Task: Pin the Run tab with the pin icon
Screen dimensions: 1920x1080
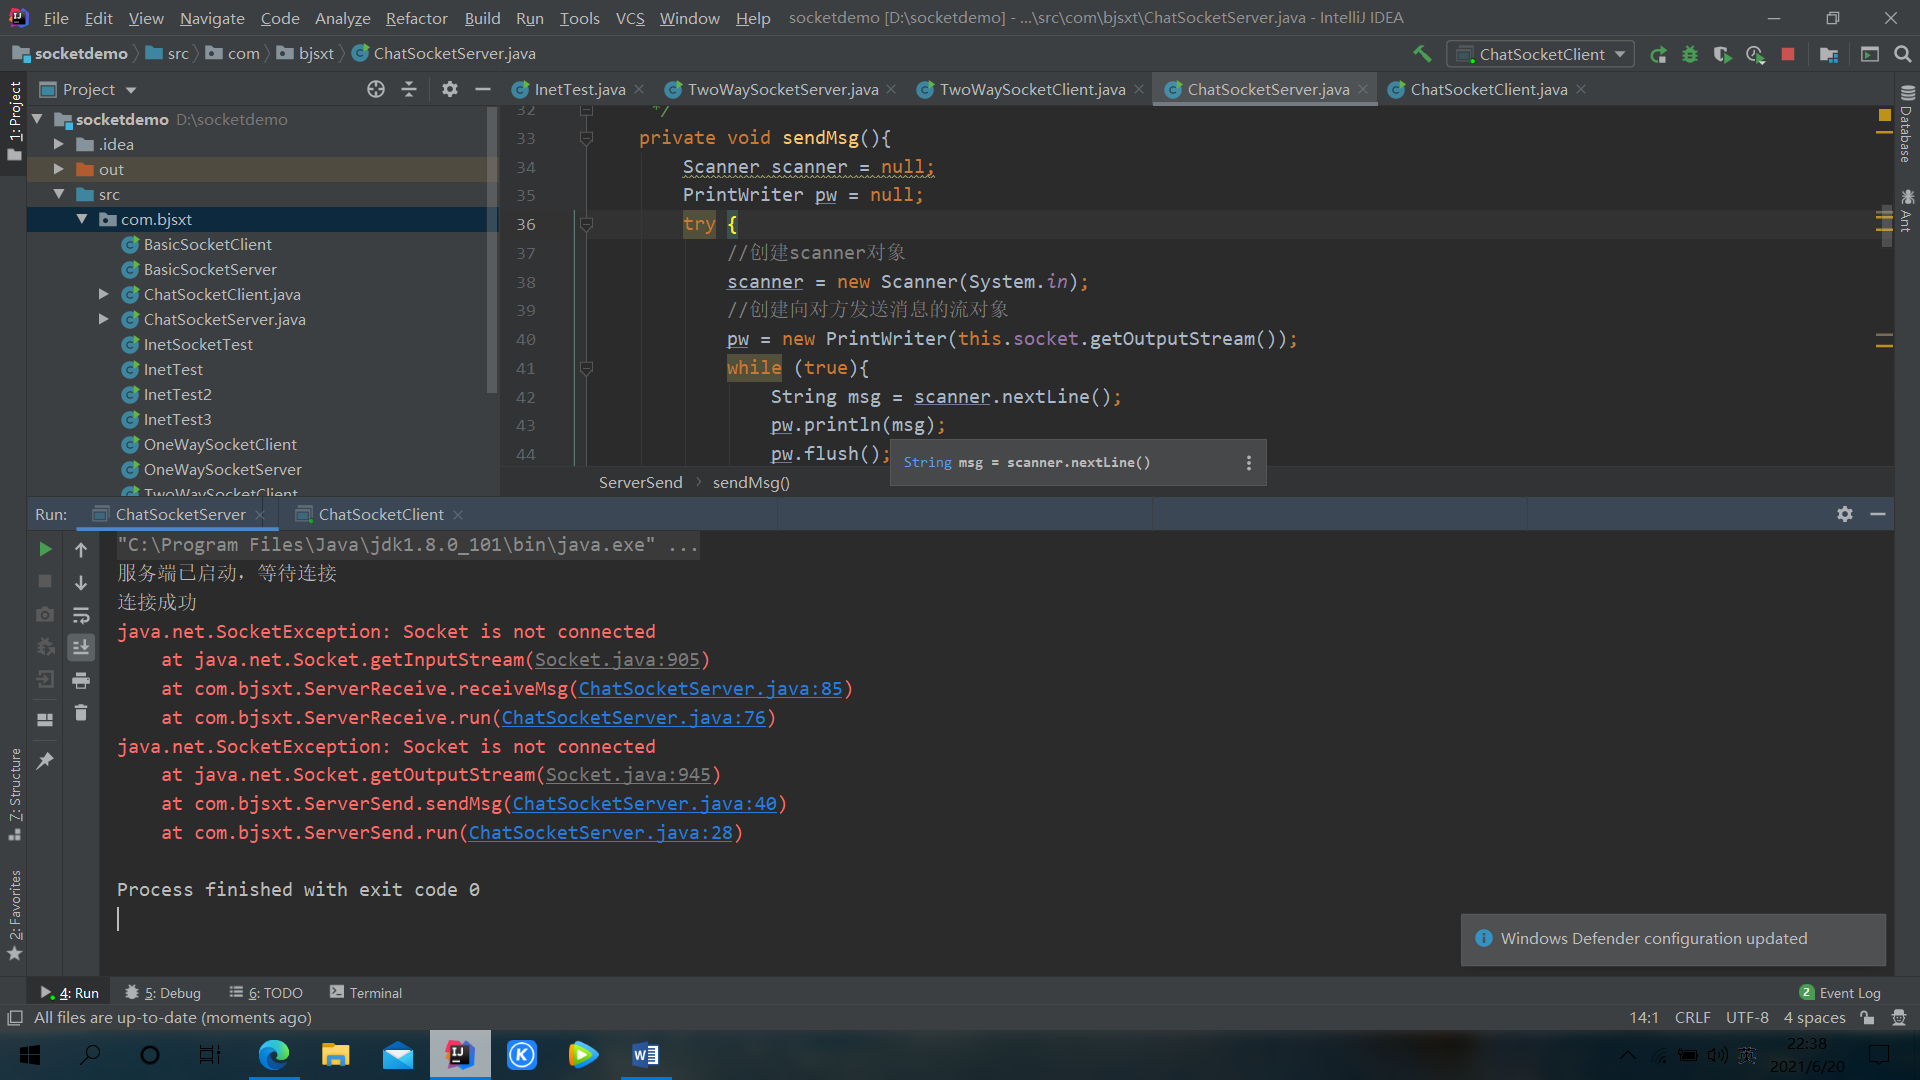Action: (x=45, y=761)
